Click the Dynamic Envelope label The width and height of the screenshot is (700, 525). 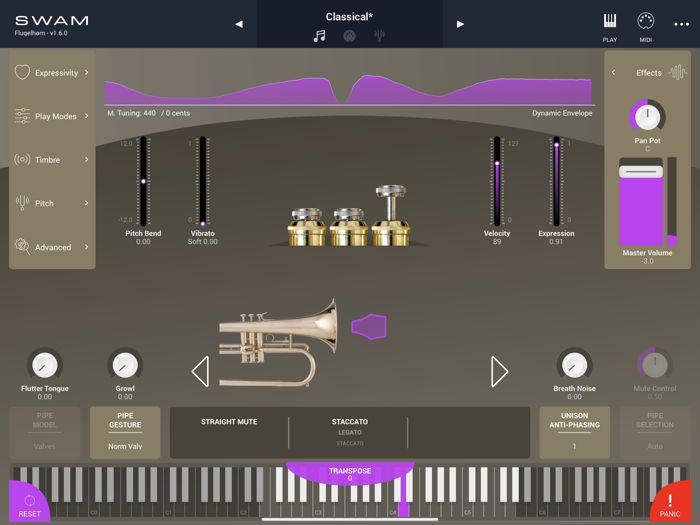click(562, 113)
